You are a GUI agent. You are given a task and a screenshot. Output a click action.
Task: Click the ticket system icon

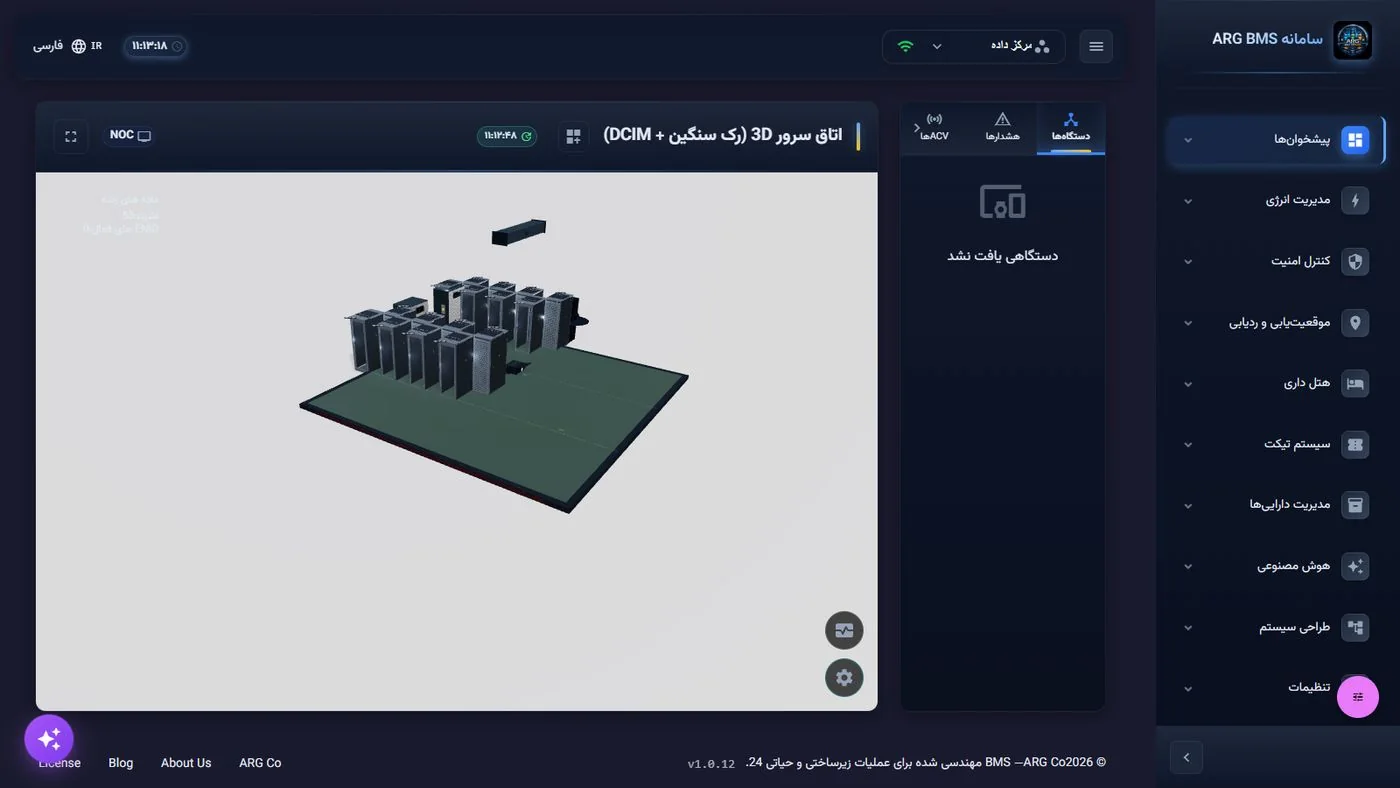[x=1355, y=444]
